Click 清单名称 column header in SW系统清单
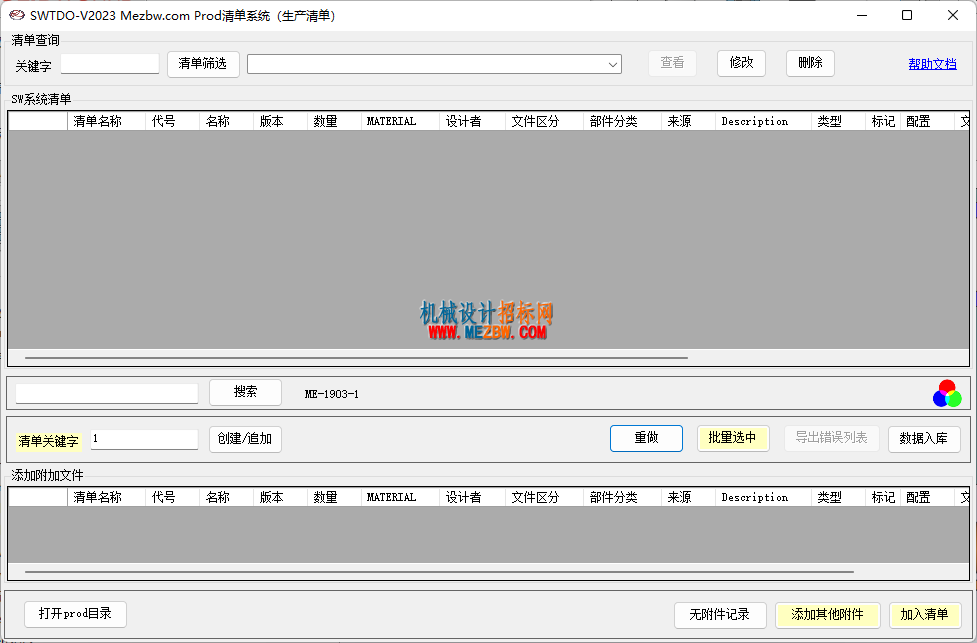 106,121
